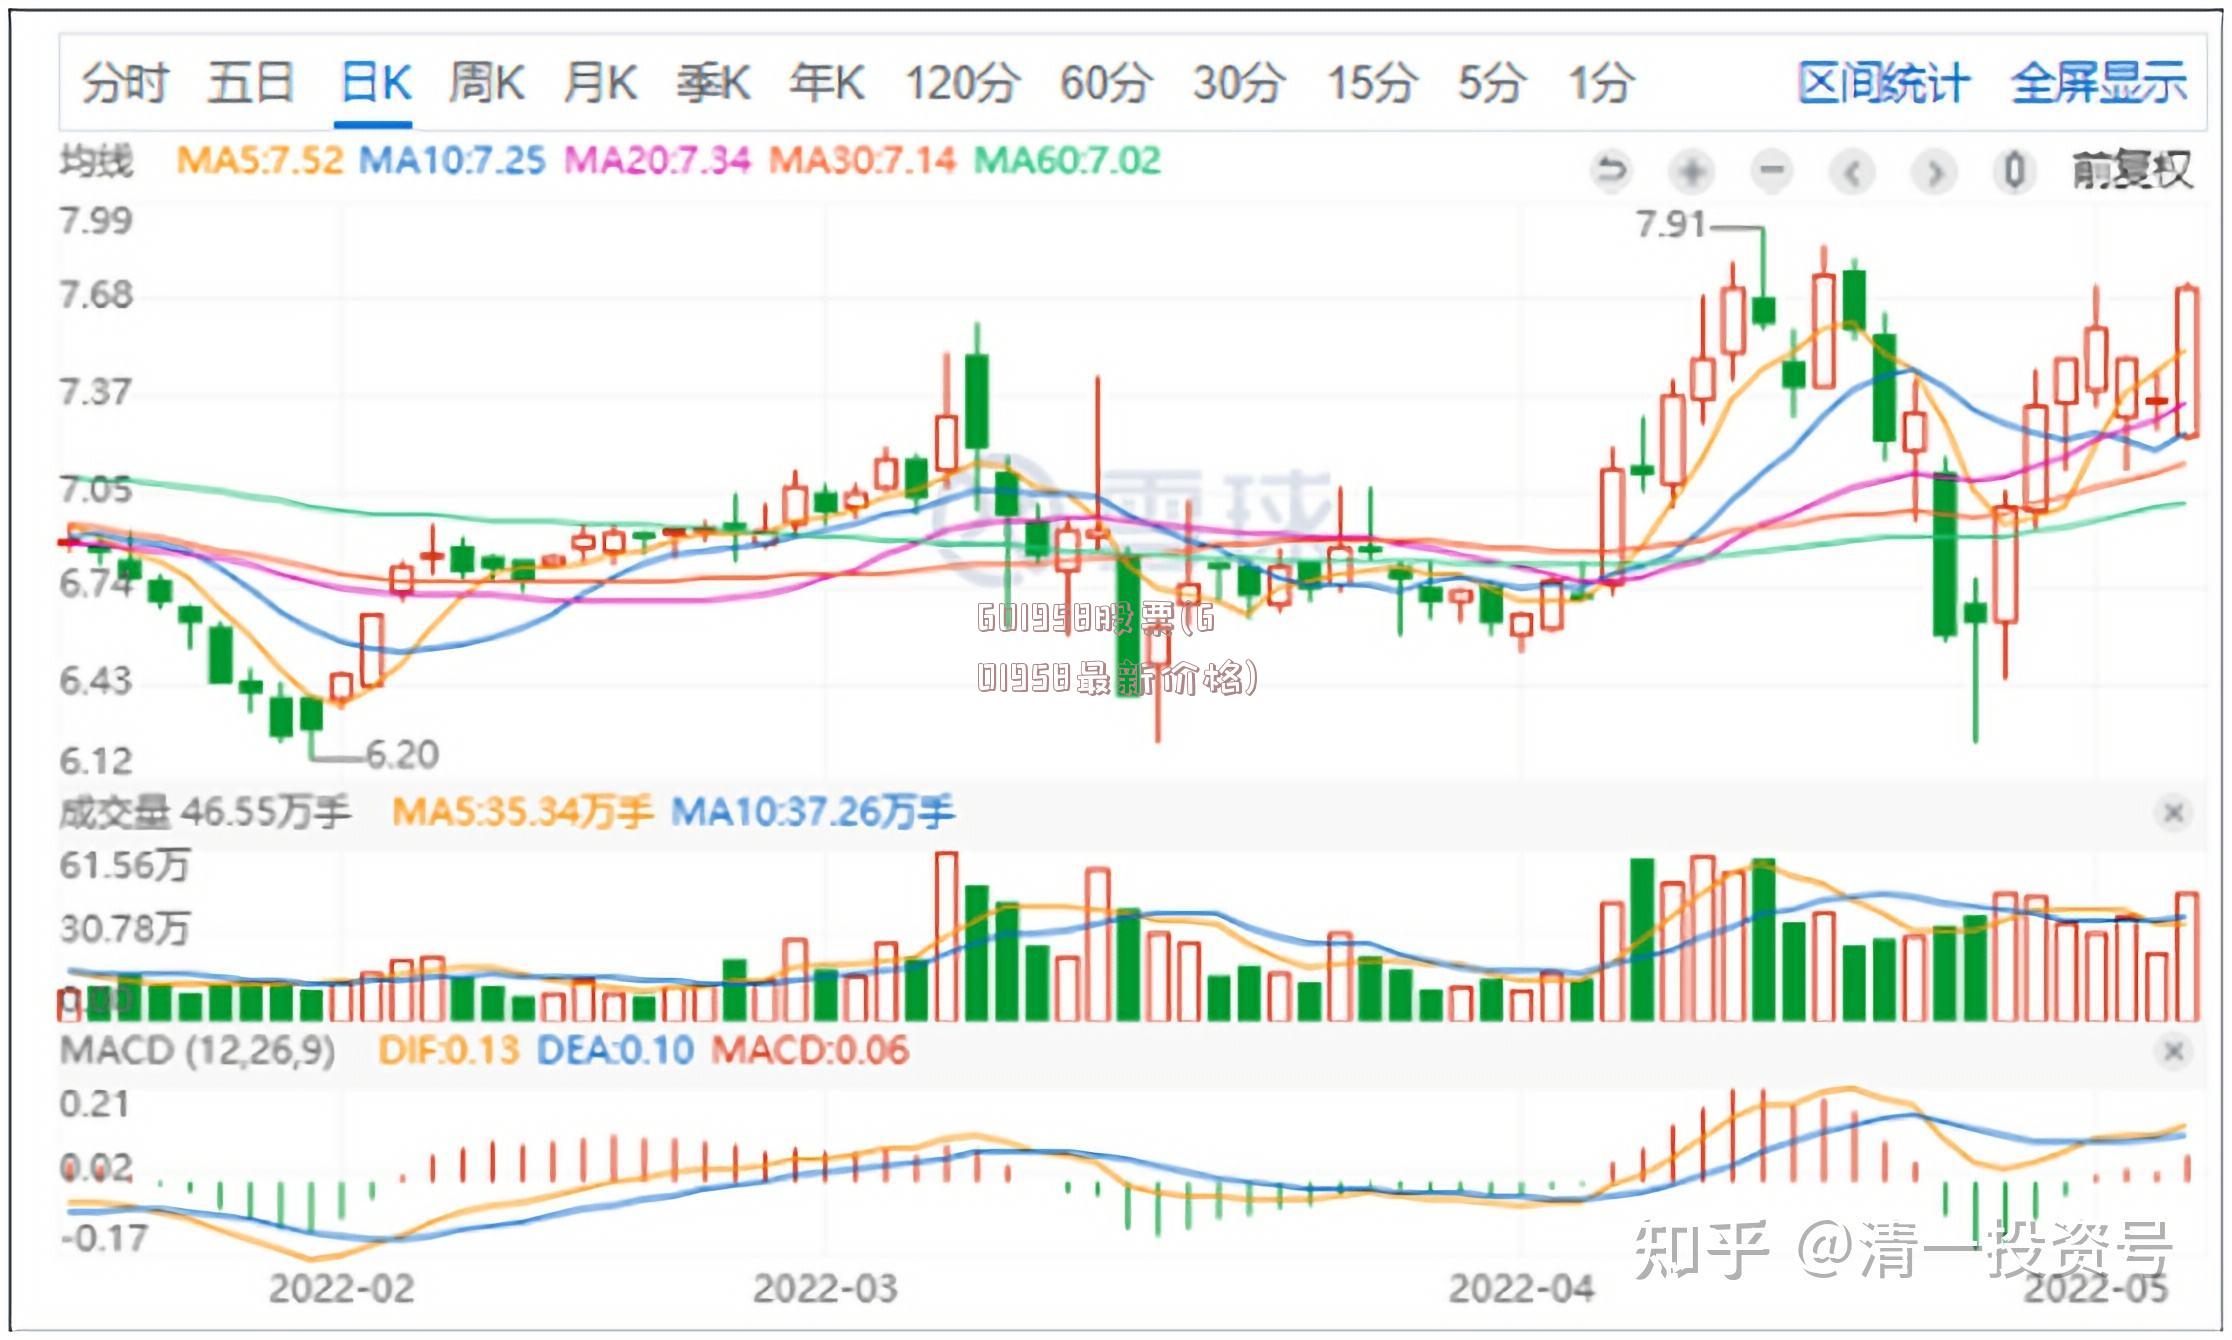Viewport: 2232px width, 1340px height.
Task: Click the 2022-03 date axis label
Action: [x=826, y=1288]
